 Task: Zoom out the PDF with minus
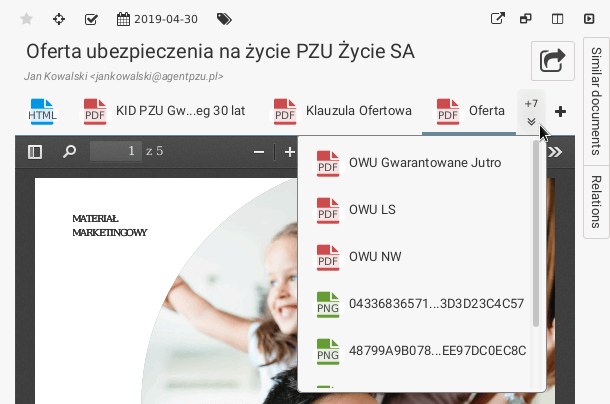[259, 152]
